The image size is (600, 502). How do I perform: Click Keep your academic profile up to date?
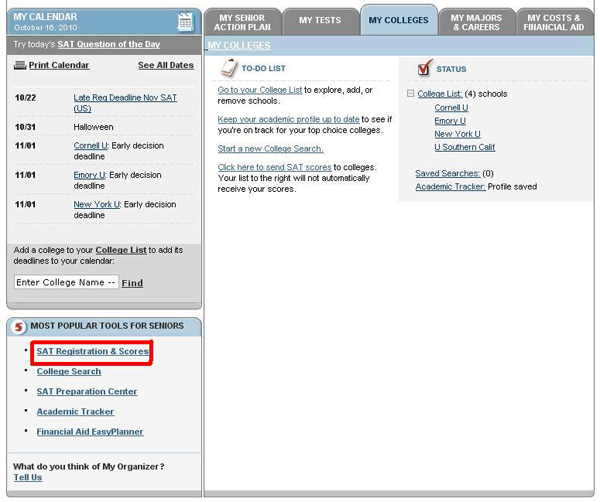[x=289, y=119]
